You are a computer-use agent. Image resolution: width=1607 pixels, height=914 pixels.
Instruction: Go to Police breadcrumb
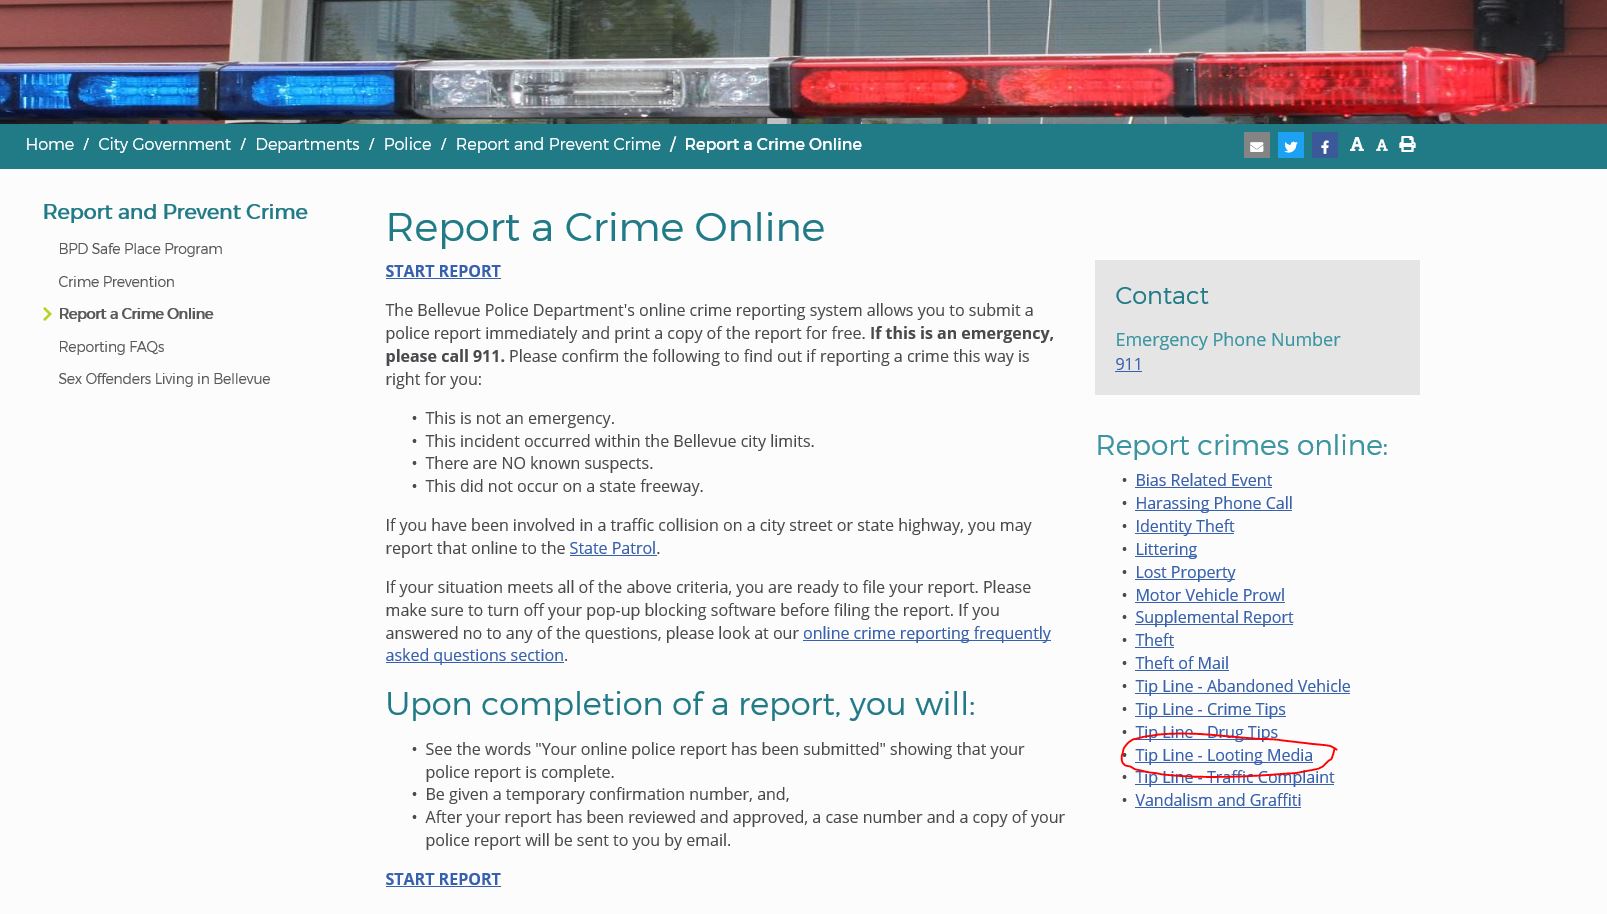(407, 144)
